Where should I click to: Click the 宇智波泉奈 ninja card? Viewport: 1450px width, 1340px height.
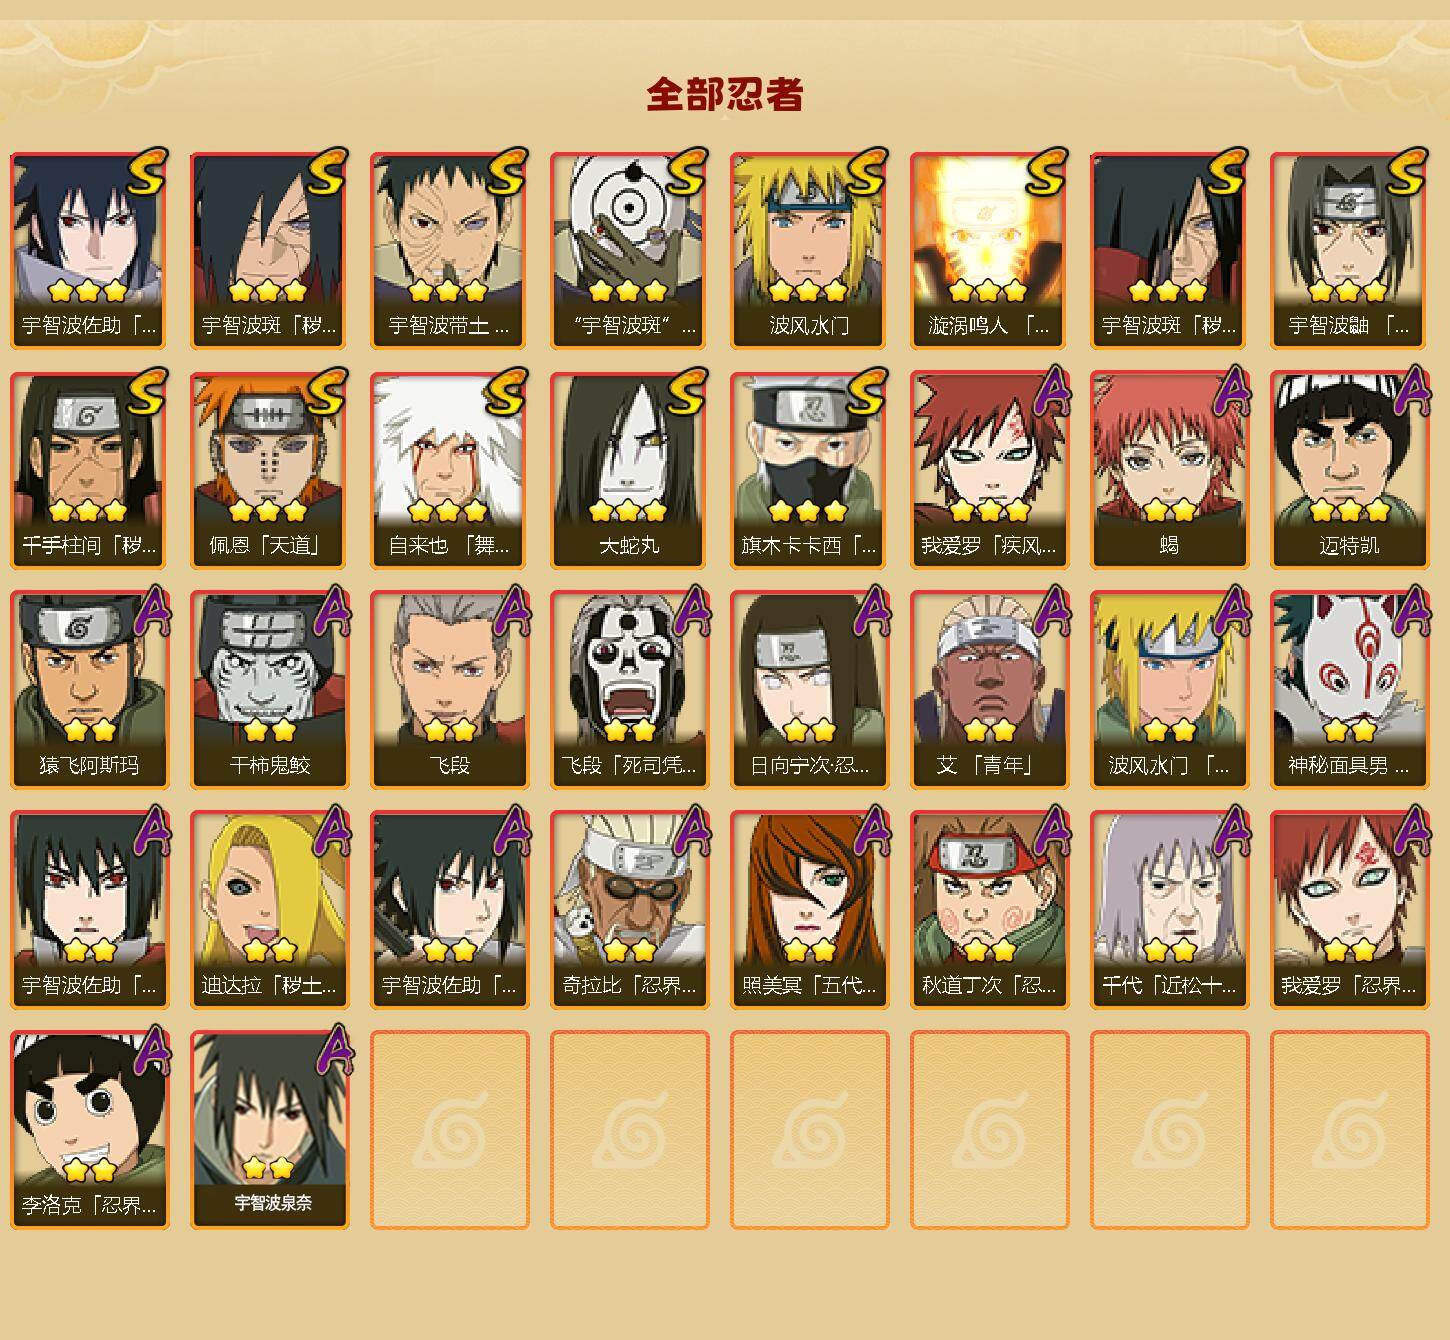268,1130
